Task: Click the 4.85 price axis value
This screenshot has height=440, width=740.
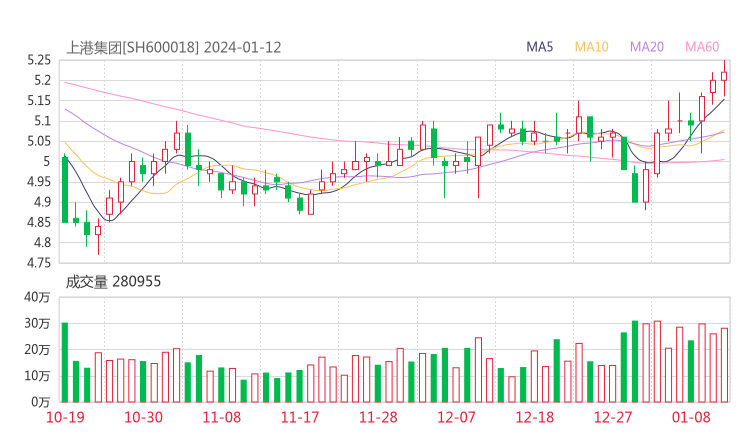Action: (39, 222)
